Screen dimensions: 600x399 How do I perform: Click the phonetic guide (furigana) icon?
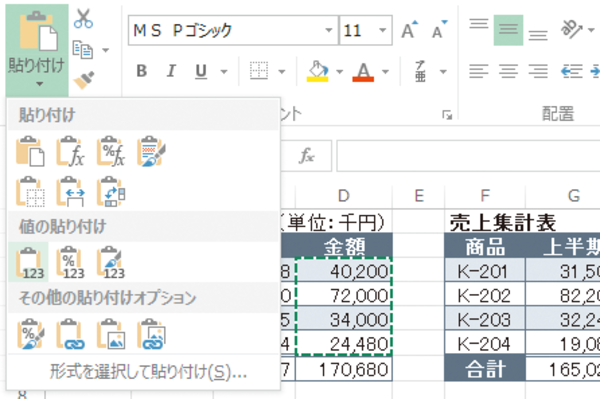(x=420, y=71)
